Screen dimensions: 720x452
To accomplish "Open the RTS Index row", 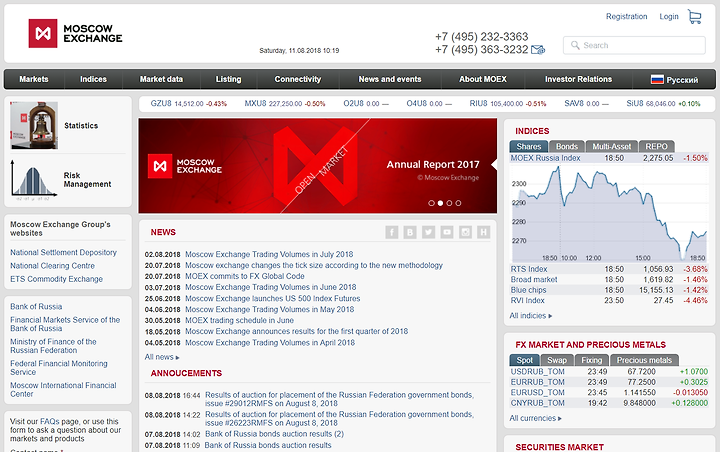I will tap(609, 269).
